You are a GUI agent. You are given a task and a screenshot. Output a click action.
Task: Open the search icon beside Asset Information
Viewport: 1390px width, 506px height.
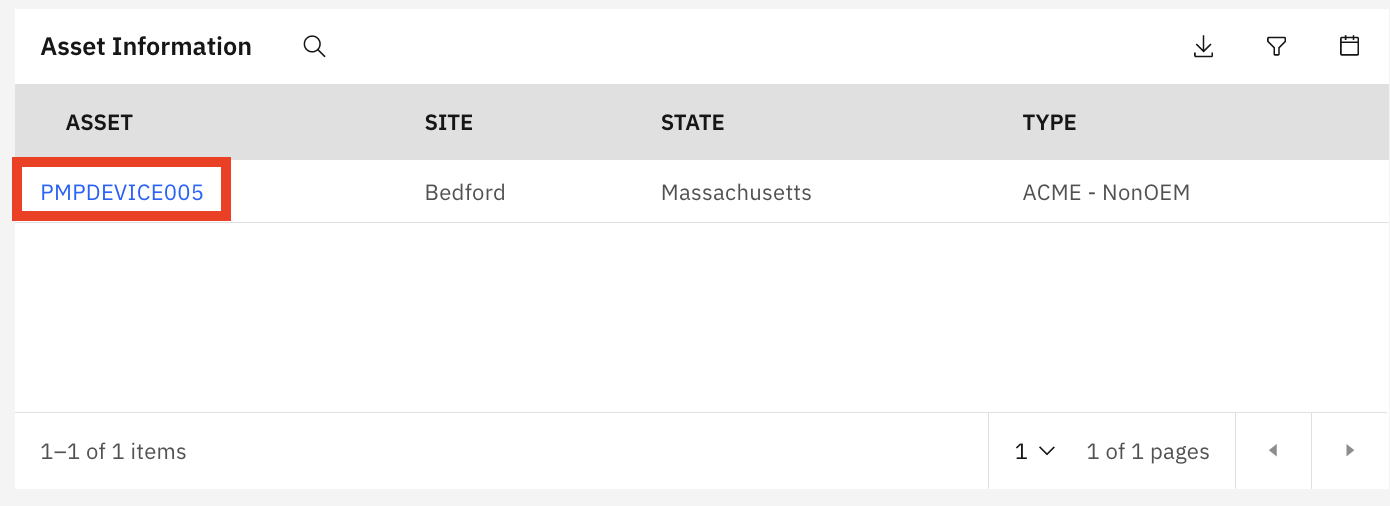tap(314, 47)
